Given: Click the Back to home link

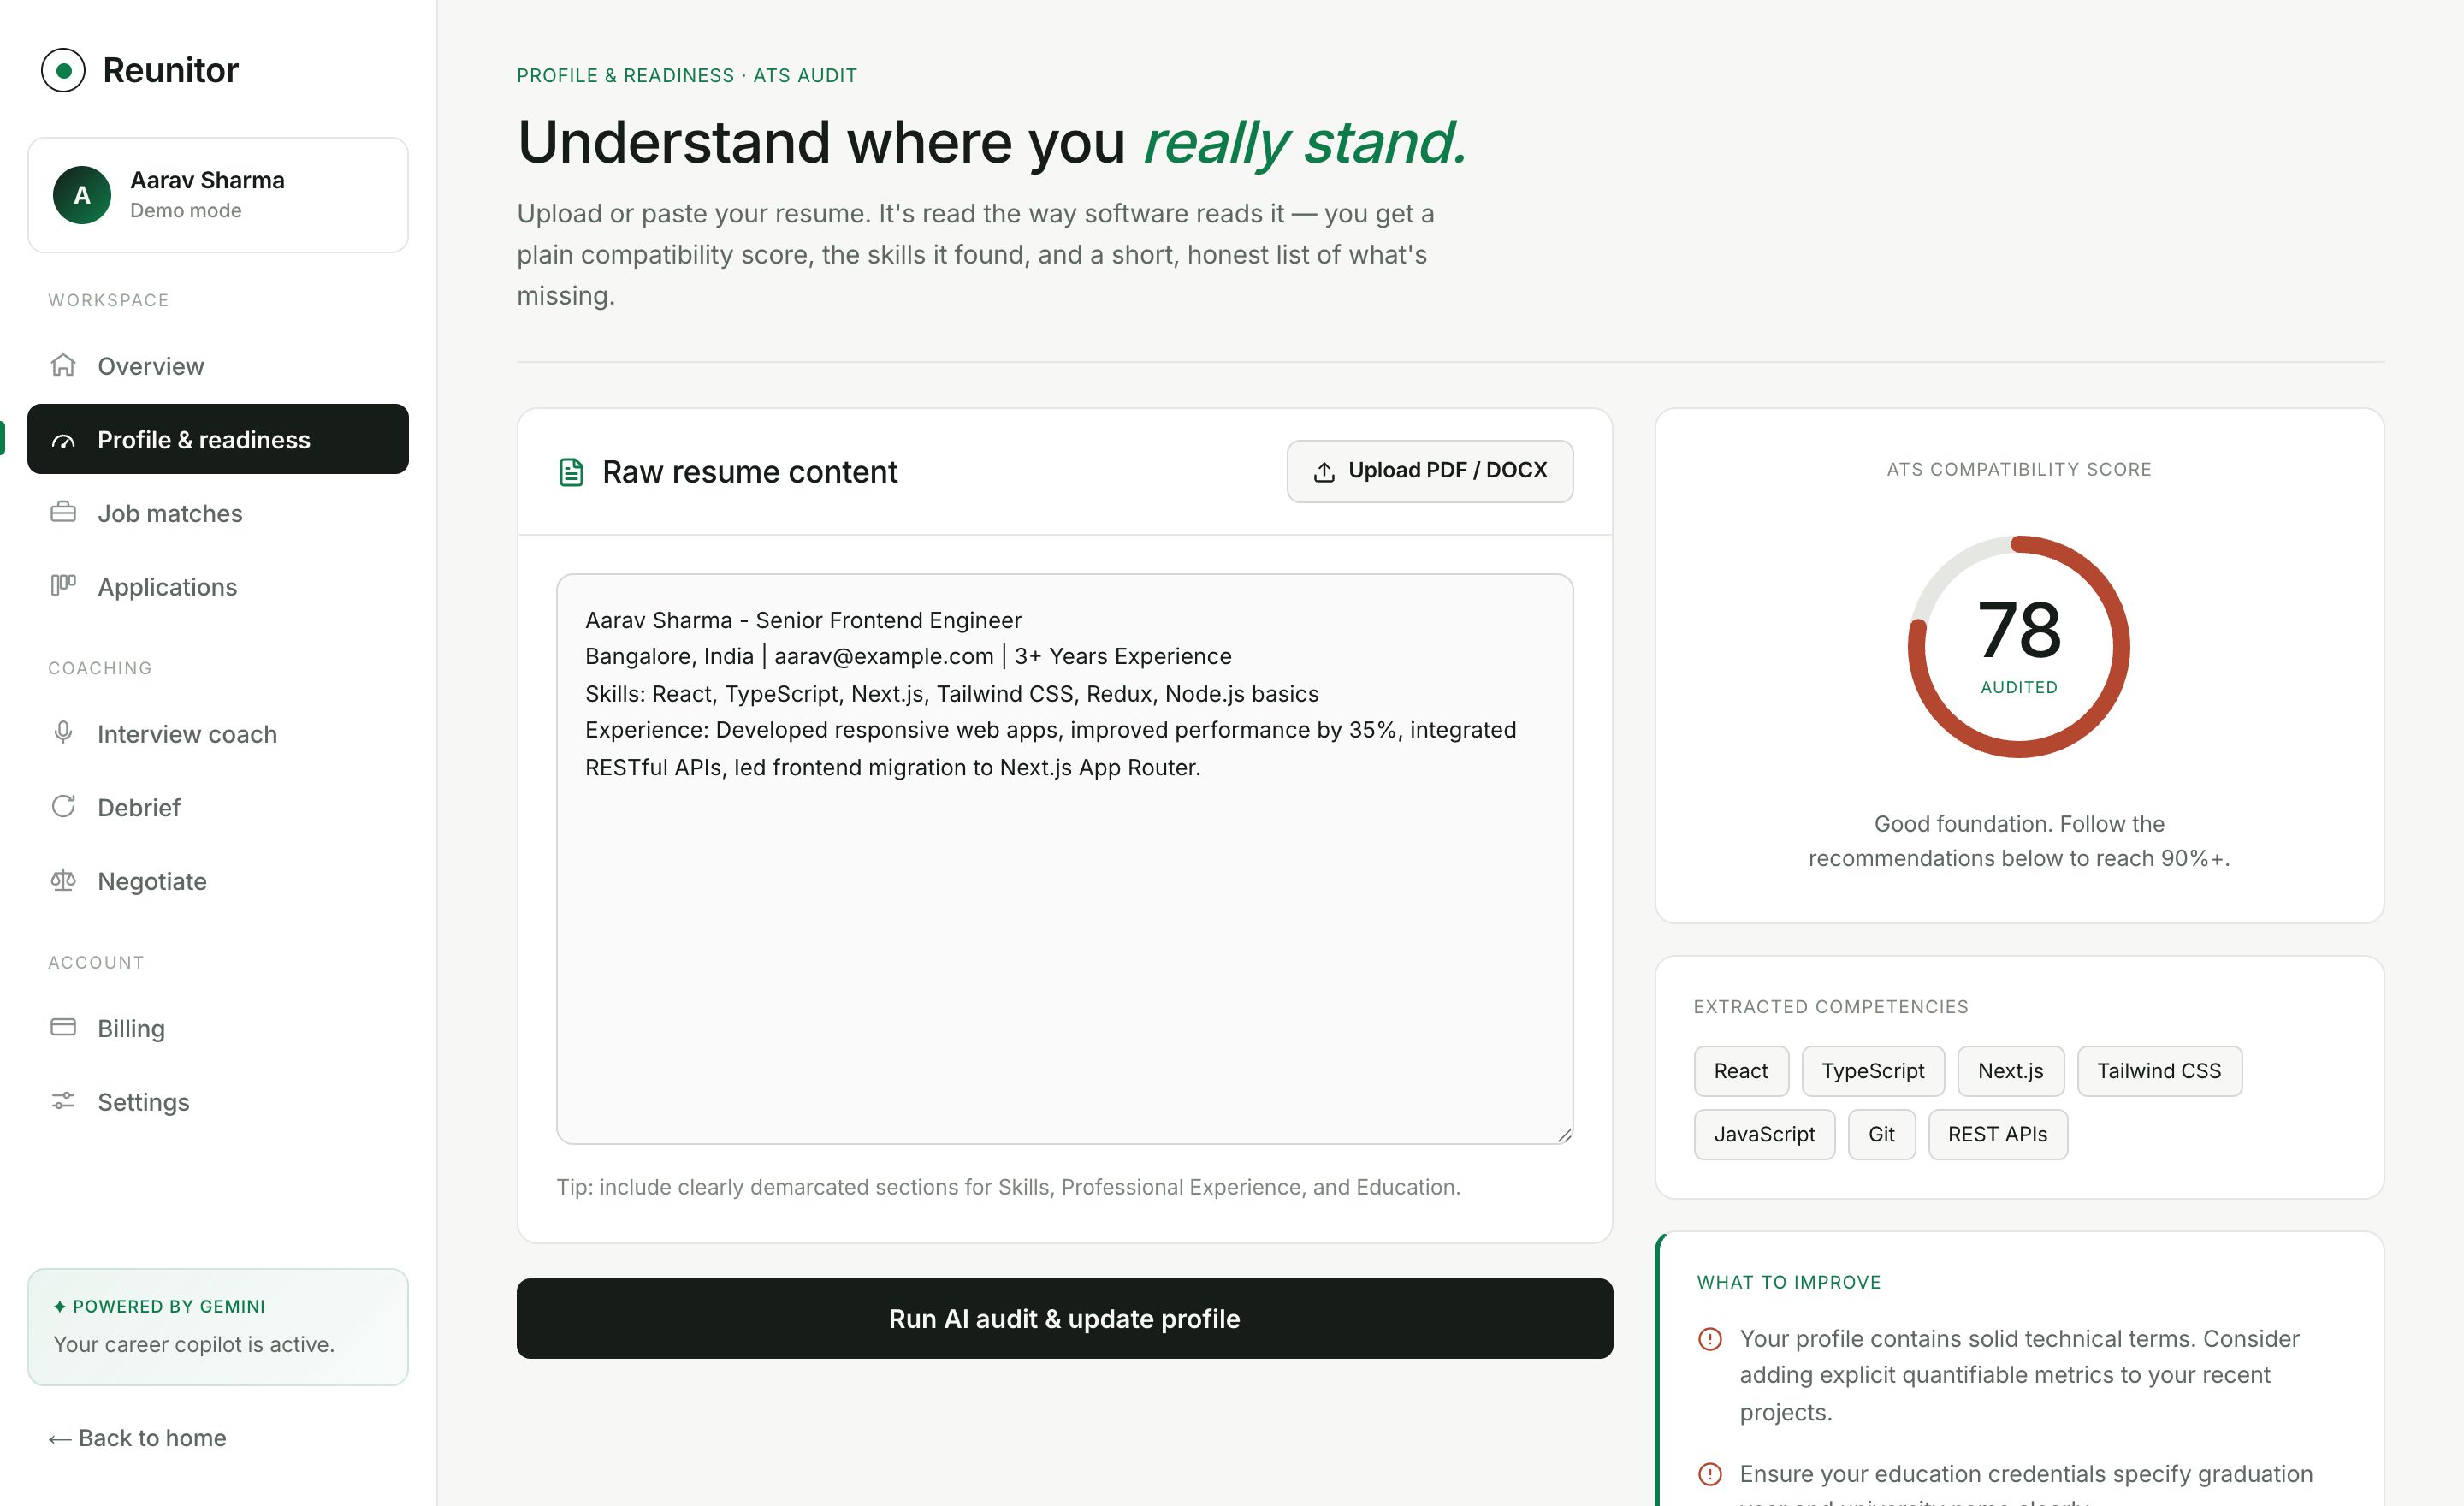Looking at the screenshot, I should 137,1438.
